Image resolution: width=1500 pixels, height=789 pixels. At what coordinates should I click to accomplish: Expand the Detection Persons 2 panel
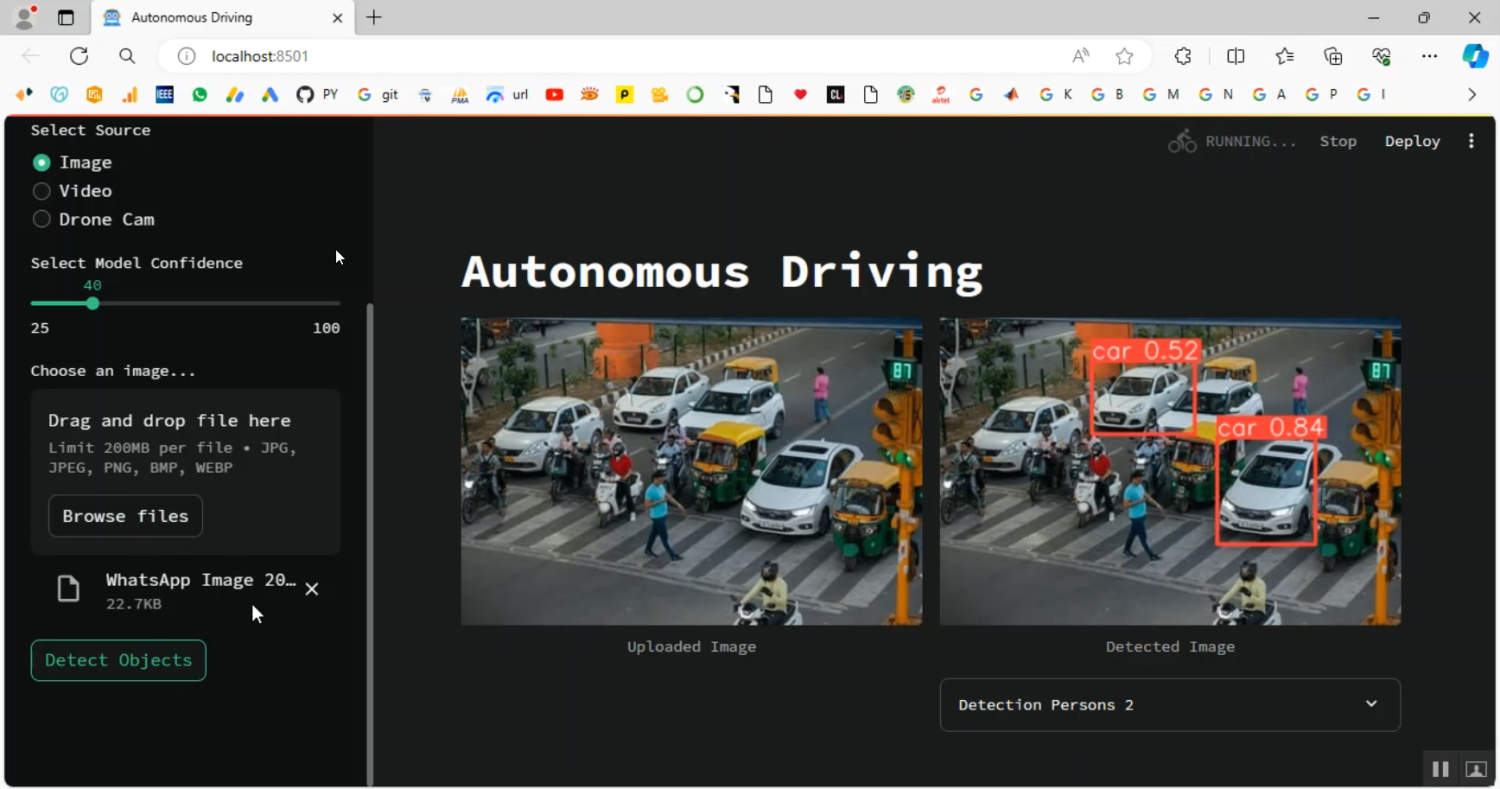[1169, 705]
